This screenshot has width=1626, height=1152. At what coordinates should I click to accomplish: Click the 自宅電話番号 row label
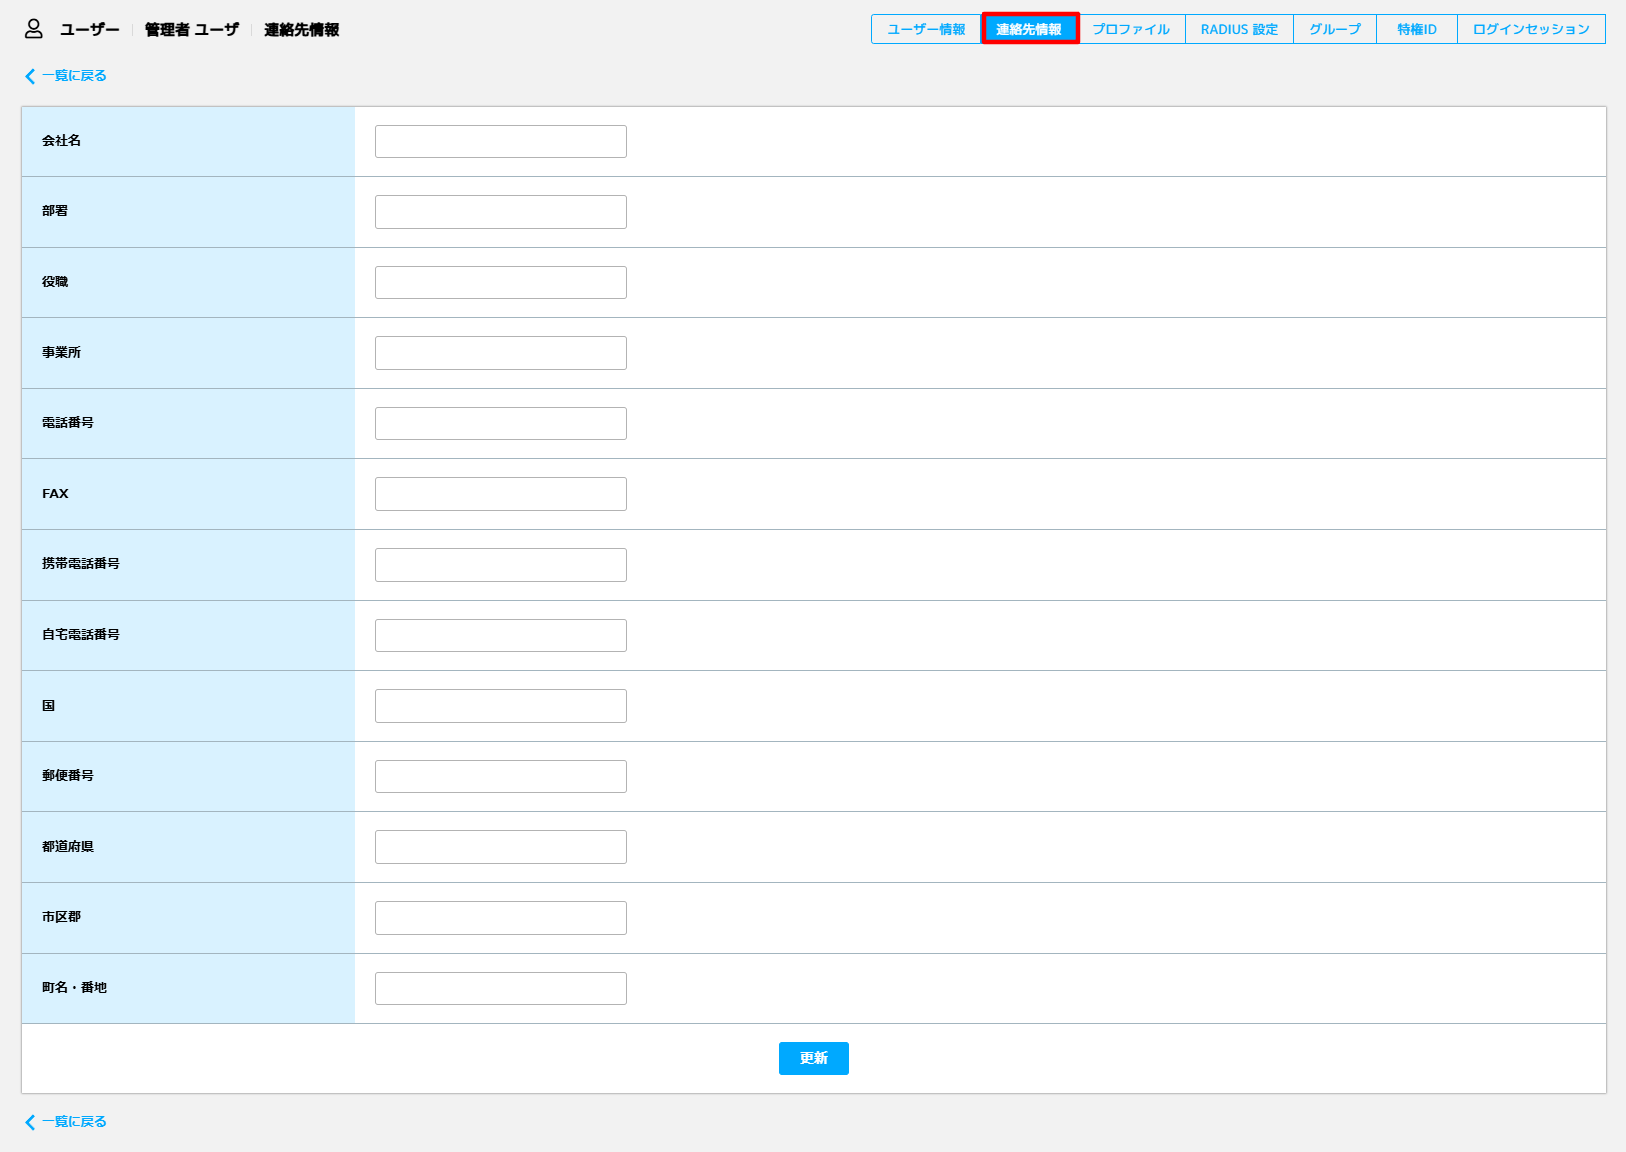(81, 635)
